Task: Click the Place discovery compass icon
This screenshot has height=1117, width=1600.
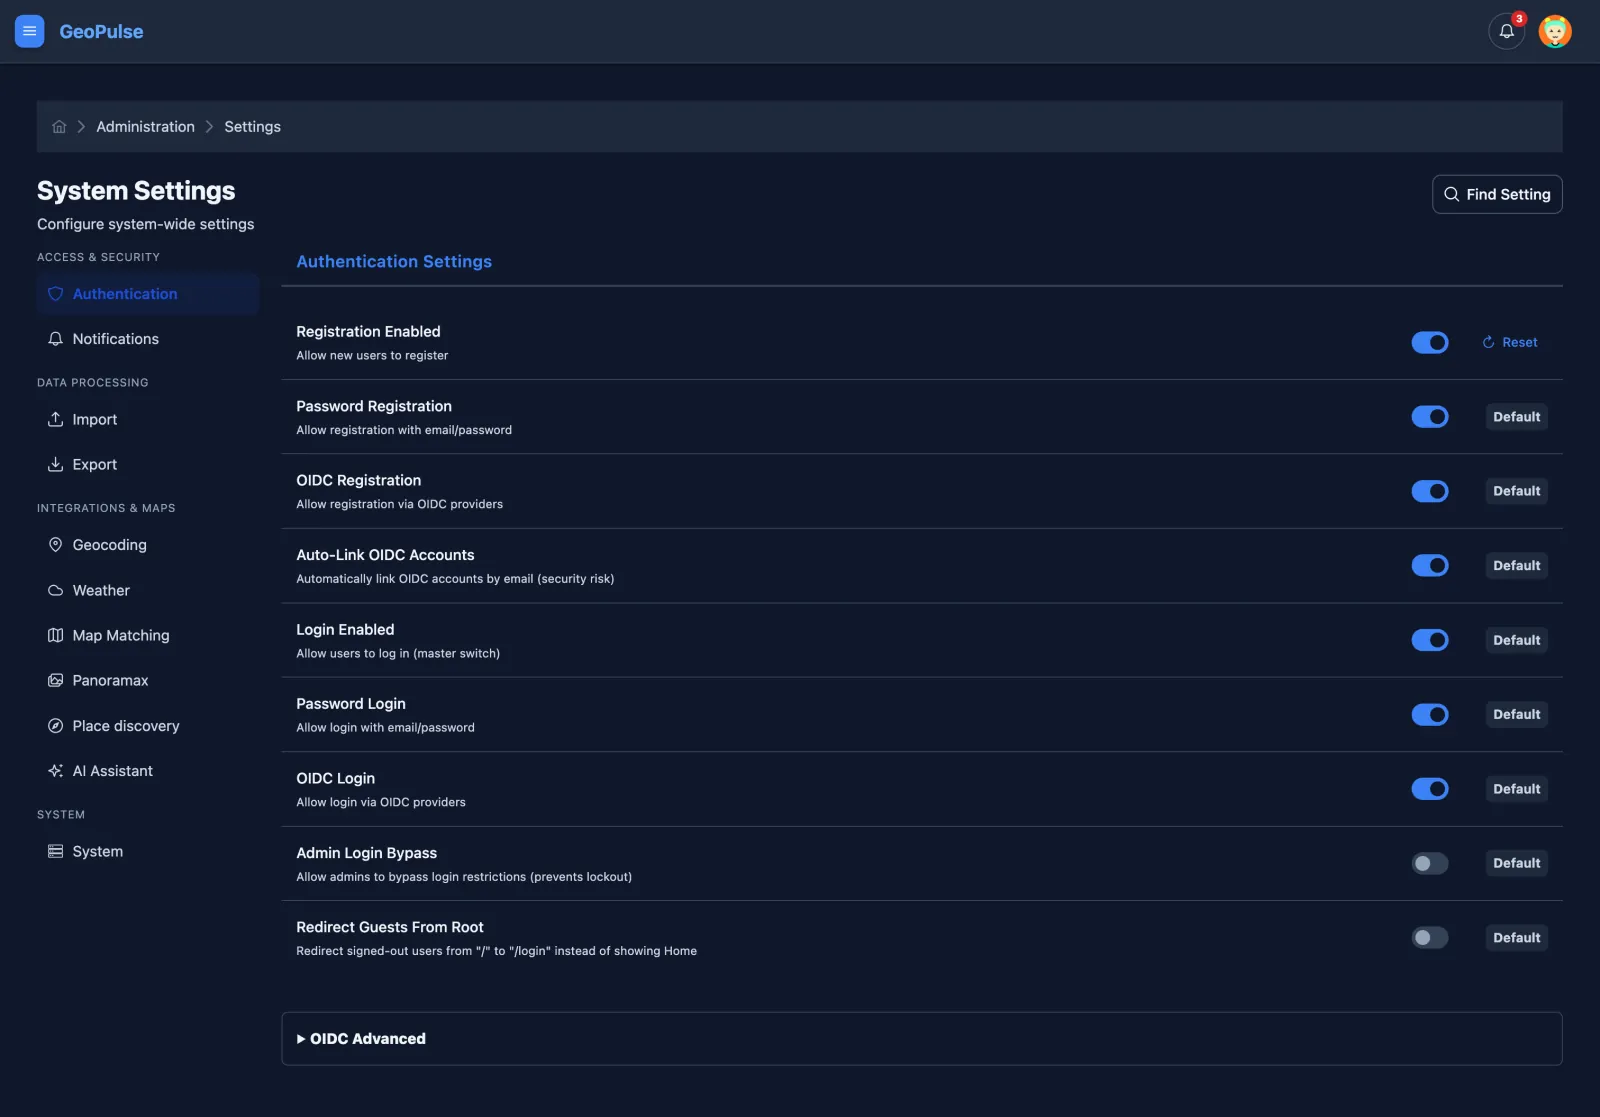Action: coord(56,726)
